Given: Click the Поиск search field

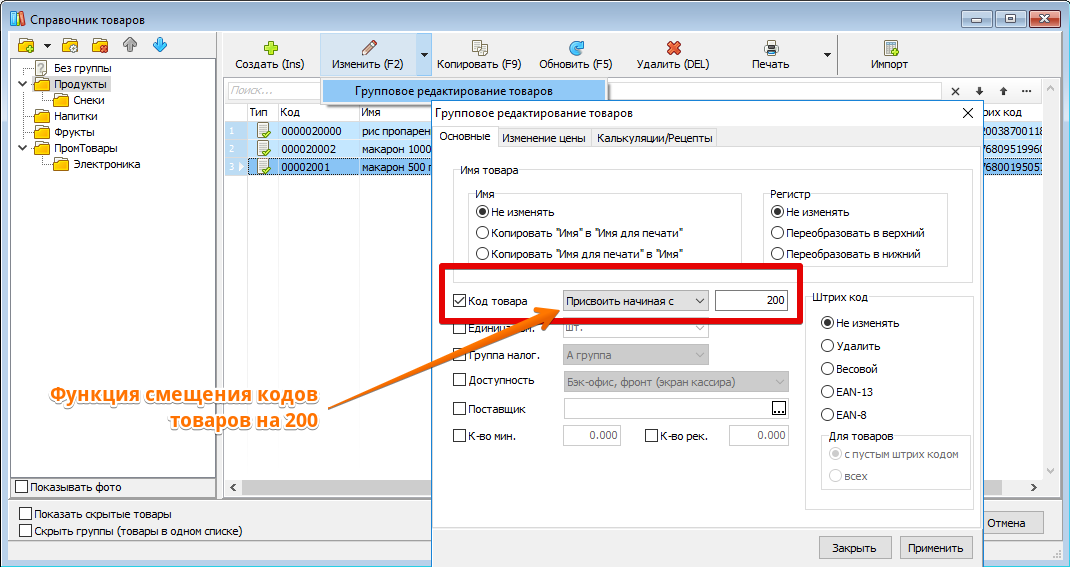Looking at the screenshot, I should coord(273,90).
